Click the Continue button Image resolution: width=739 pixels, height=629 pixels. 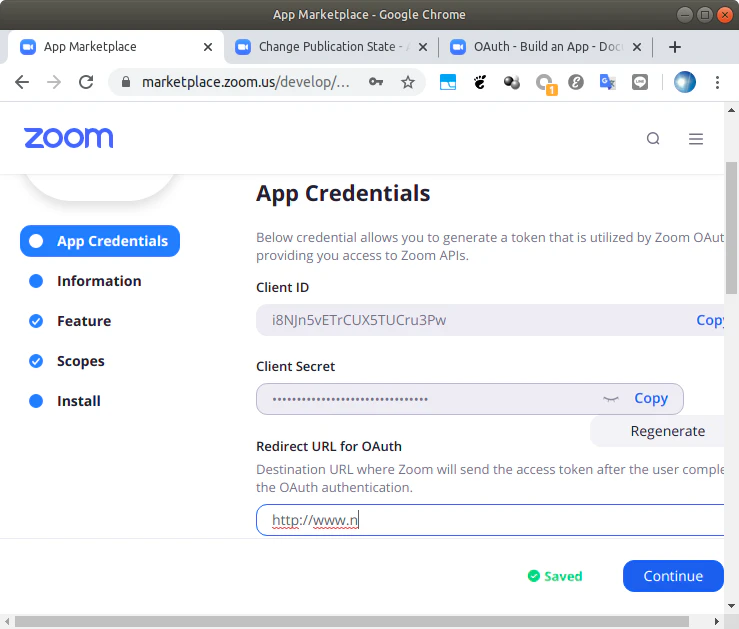point(673,576)
